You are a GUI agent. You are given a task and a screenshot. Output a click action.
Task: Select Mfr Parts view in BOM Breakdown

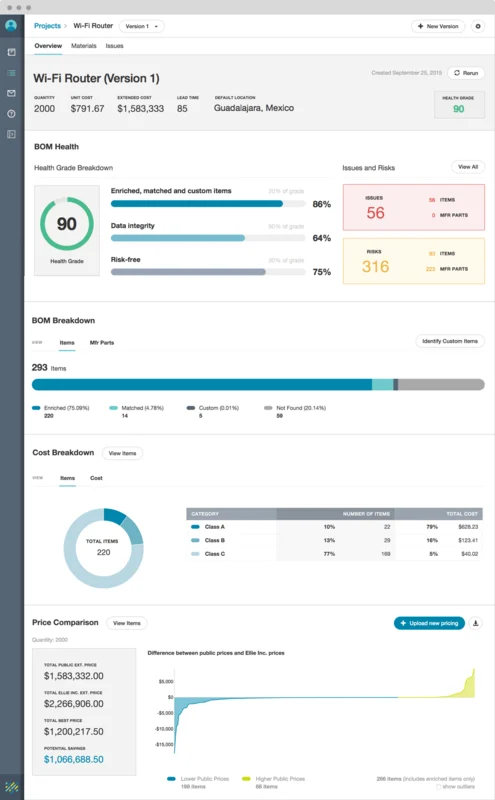click(102, 343)
